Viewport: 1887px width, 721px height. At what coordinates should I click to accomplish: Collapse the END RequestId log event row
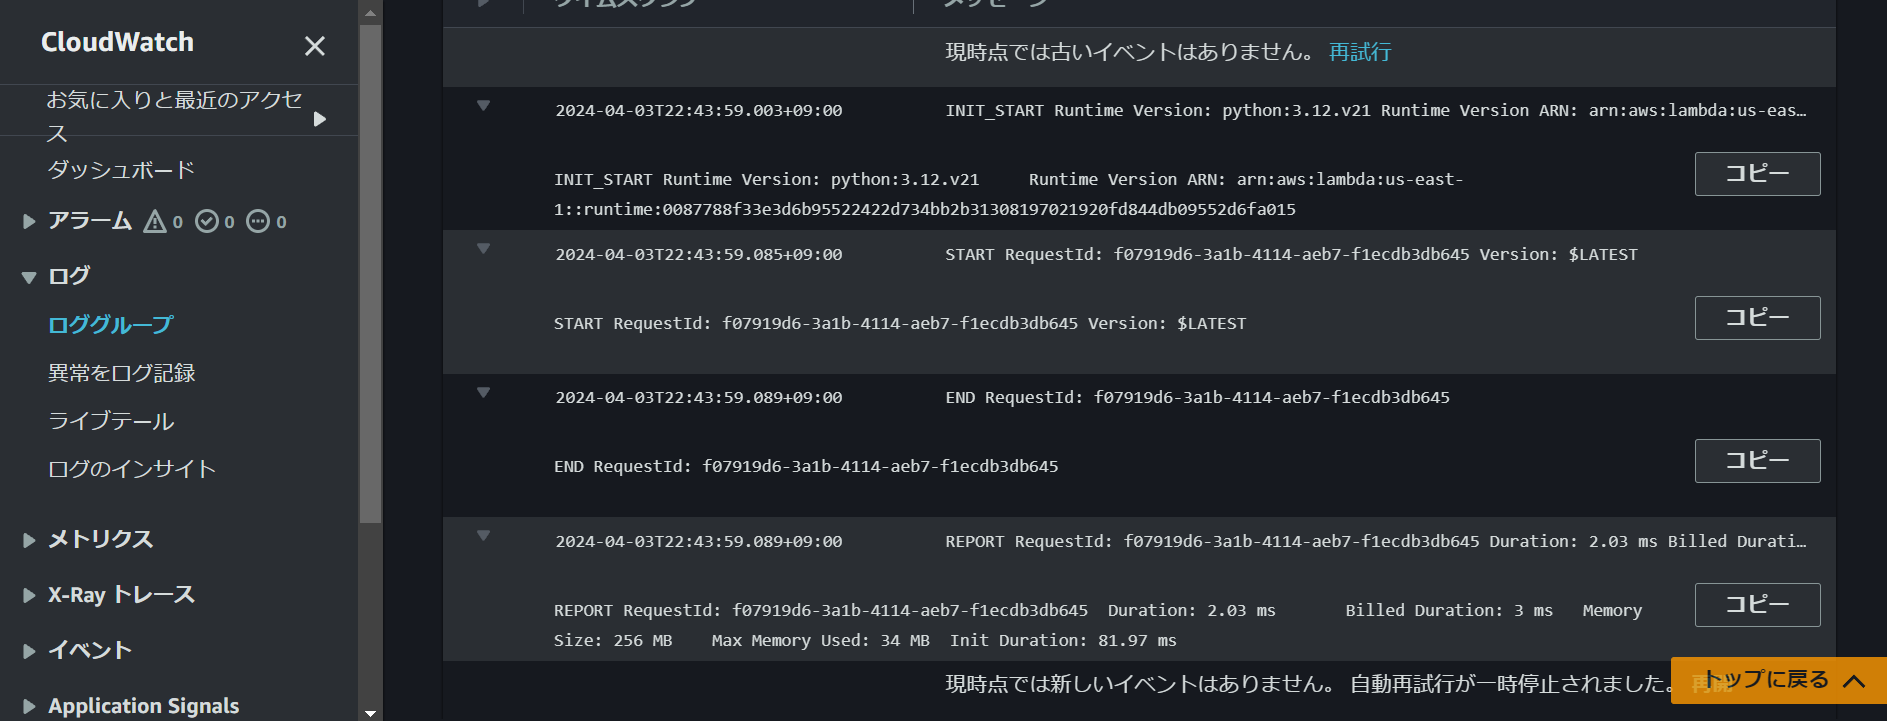(483, 393)
